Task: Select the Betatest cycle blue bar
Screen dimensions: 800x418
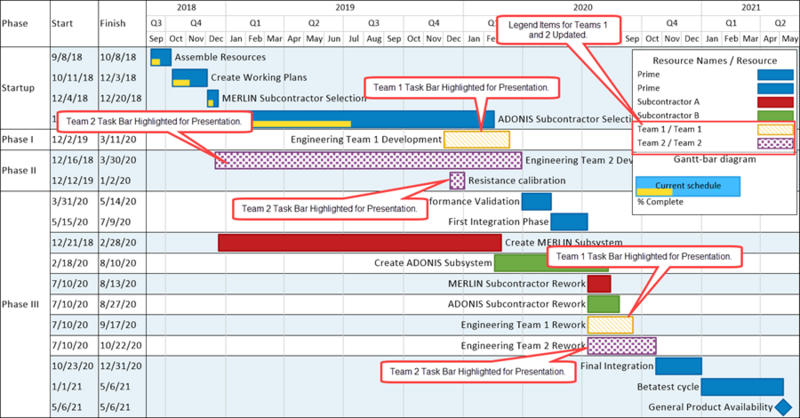Action: coord(742,386)
